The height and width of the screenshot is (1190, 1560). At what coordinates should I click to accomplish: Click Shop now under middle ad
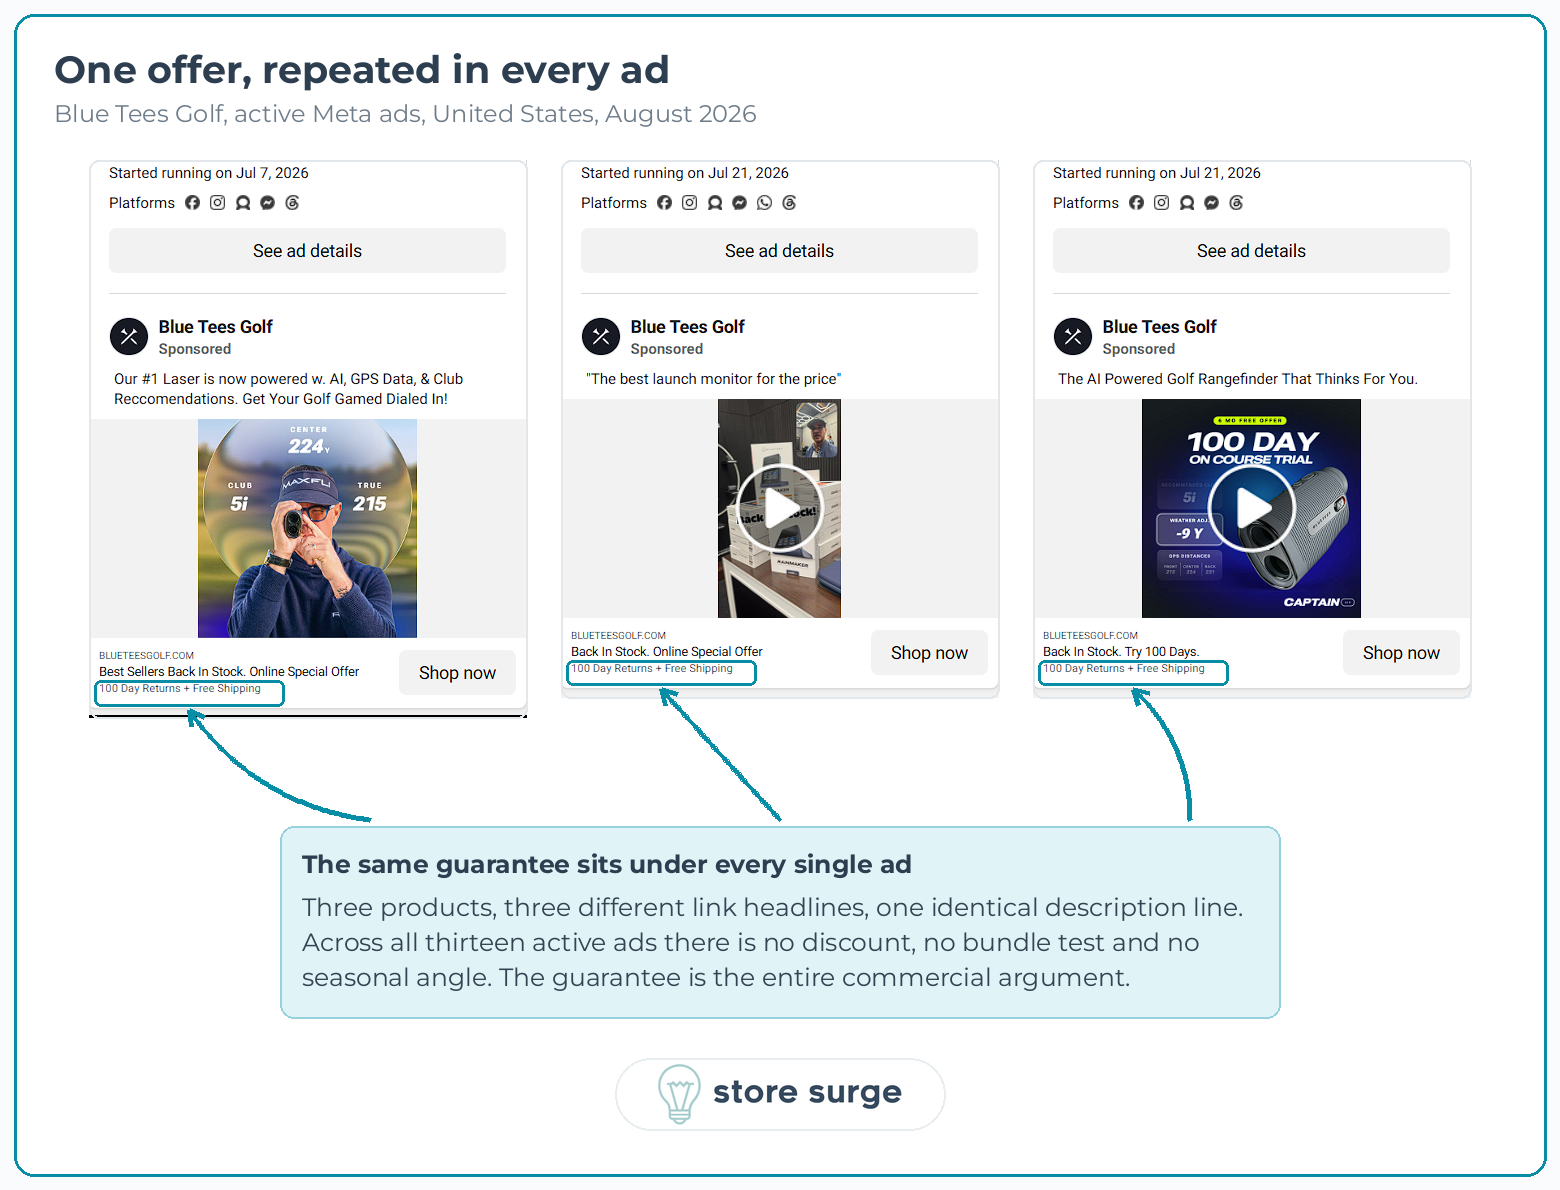(x=929, y=653)
